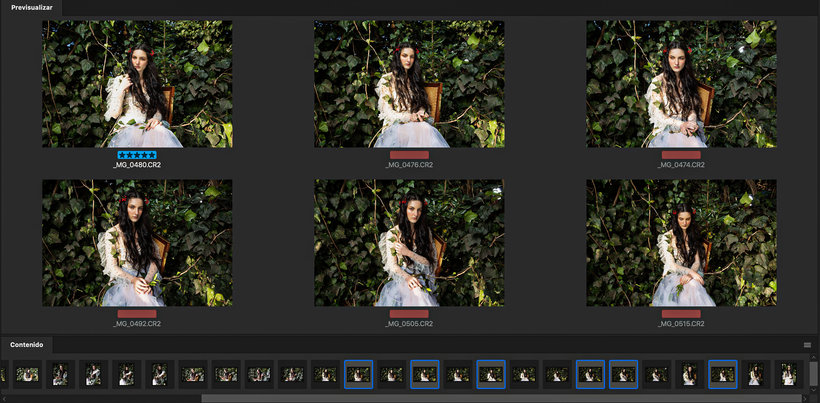
Task: Select the preview image of _MG_0474.CR2
Action: click(681, 84)
